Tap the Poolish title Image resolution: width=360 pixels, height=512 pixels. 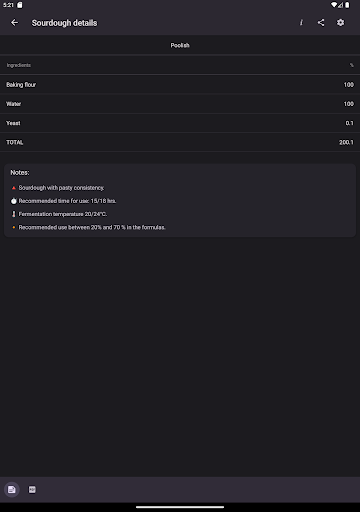click(x=180, y=45)
